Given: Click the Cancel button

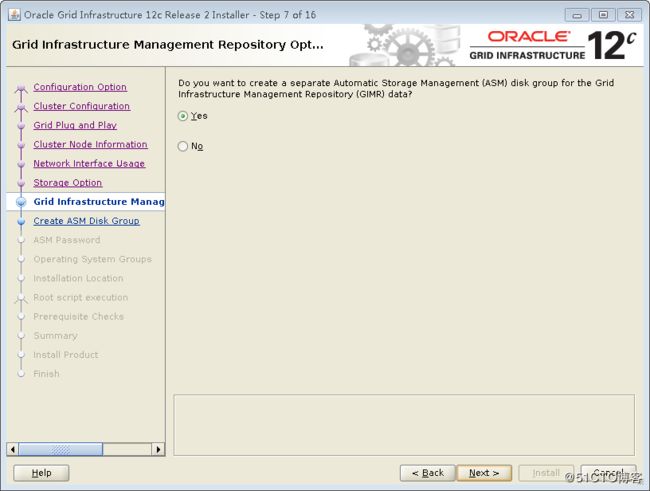Looking at the screenshot, I should (609, 473).
